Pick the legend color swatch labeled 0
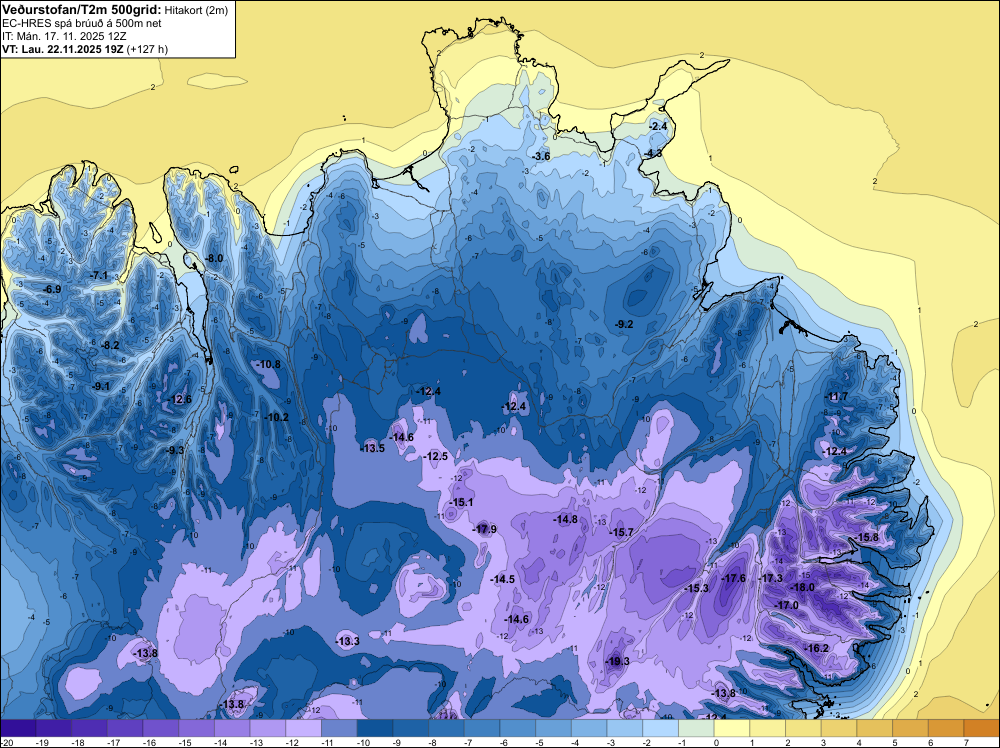Viewport: 1000px width, 748px height. [732, 727]
